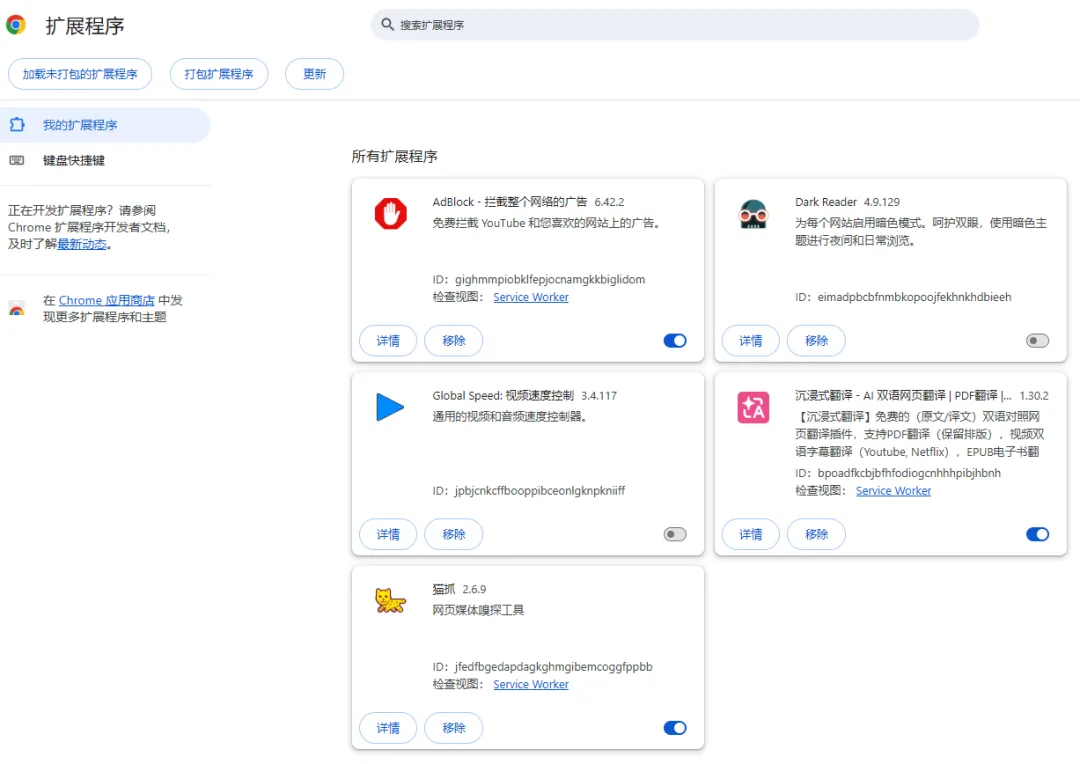Click the 猫抓 ID jfedfbgedapdagkghmgibemcoggfppbb
The height and width of the screenshot is (764, 1080).
point(553,666)
